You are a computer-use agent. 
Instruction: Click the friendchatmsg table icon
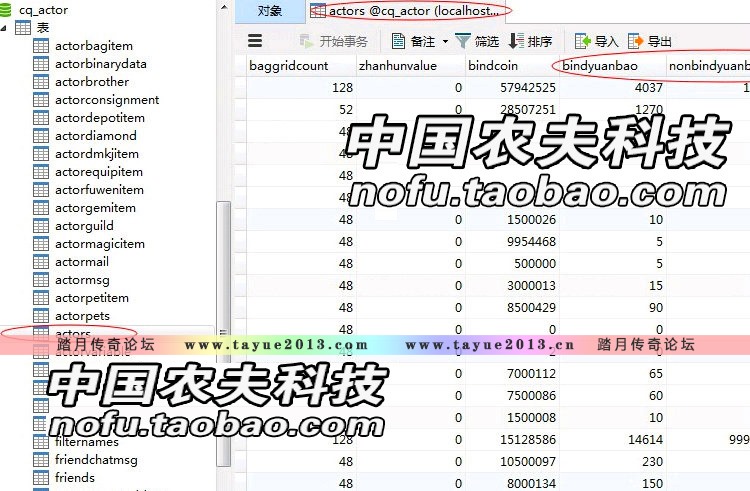pos(41,460)
